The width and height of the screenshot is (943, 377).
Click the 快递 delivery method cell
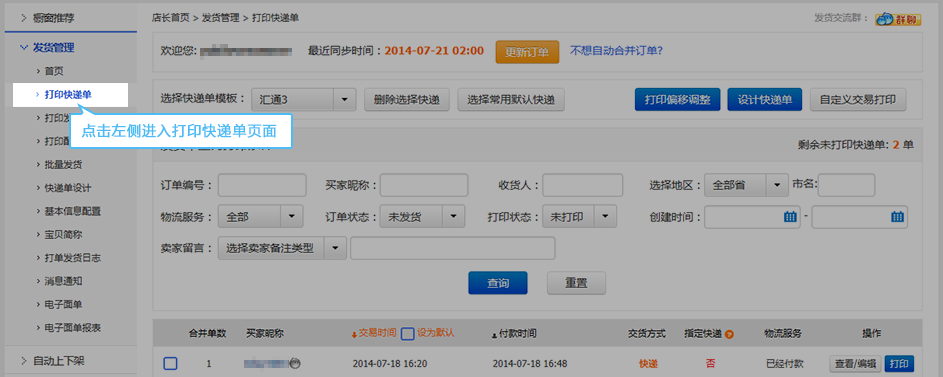point(648,364)
